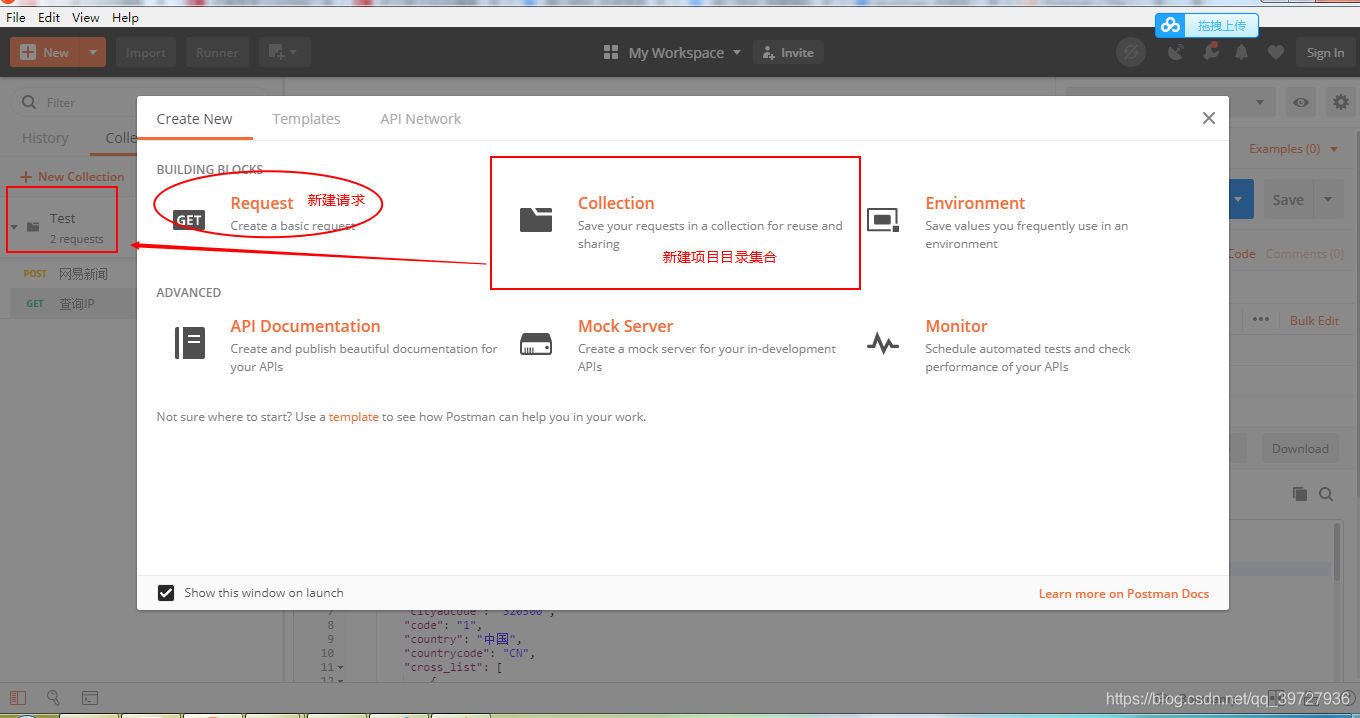Image resolution: width=1360 pixels, height=718 pixels.
Task: Open the Save button dropdown arrow
Action: click(1328, 199)
